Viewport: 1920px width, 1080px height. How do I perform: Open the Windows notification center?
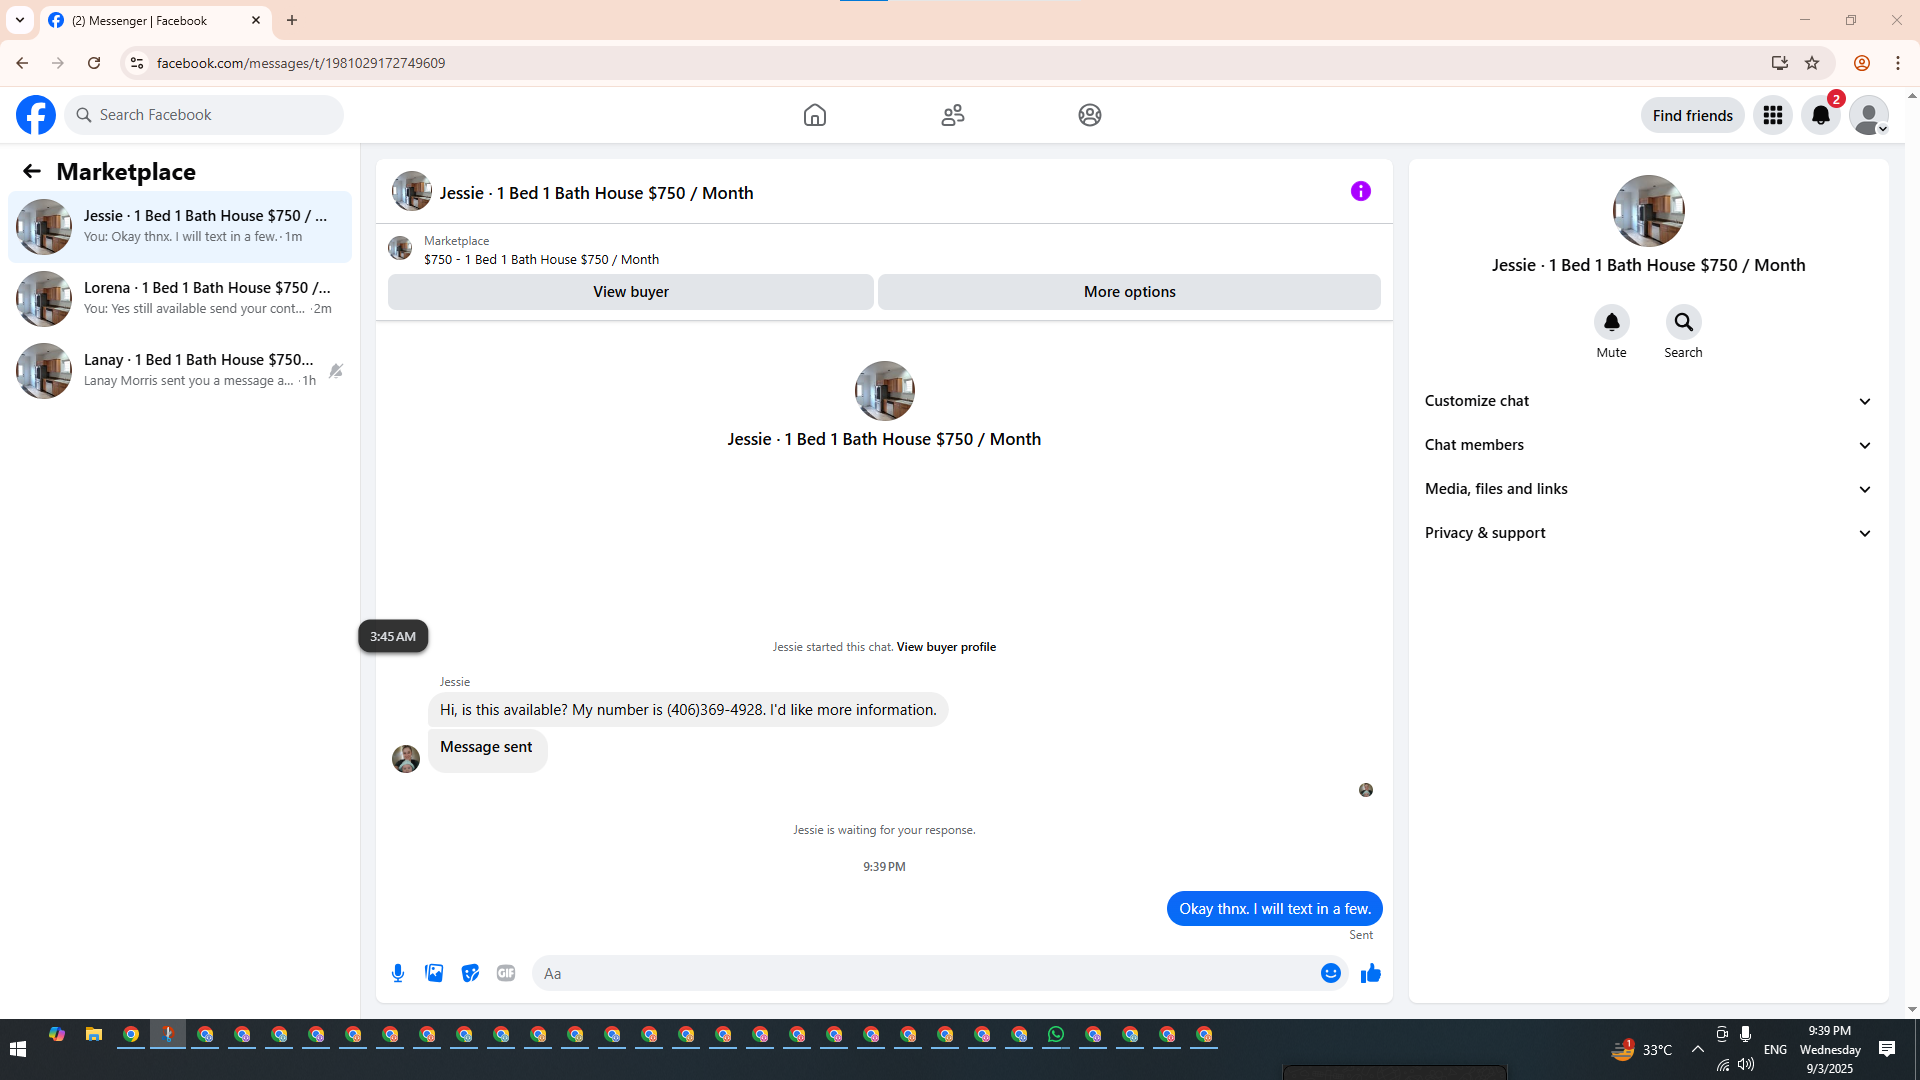[1887, 1049]
